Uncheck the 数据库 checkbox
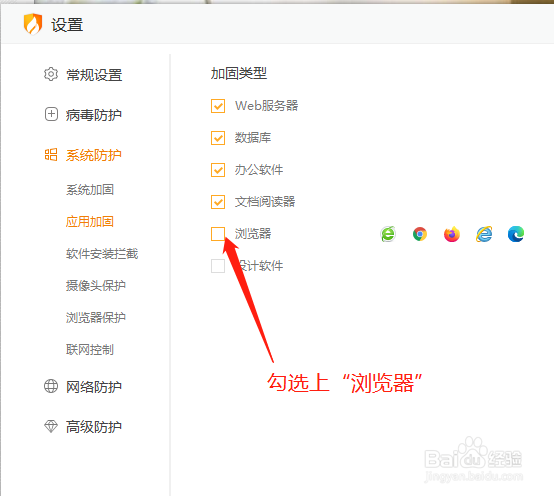554x496 pixels. click(218, 138)
